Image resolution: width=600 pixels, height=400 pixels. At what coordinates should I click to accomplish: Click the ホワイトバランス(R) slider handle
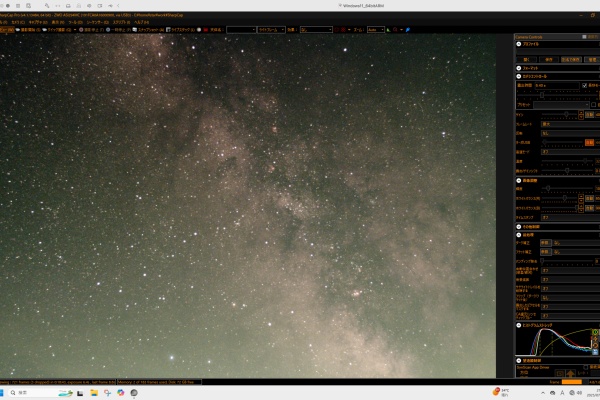(564, 198)
